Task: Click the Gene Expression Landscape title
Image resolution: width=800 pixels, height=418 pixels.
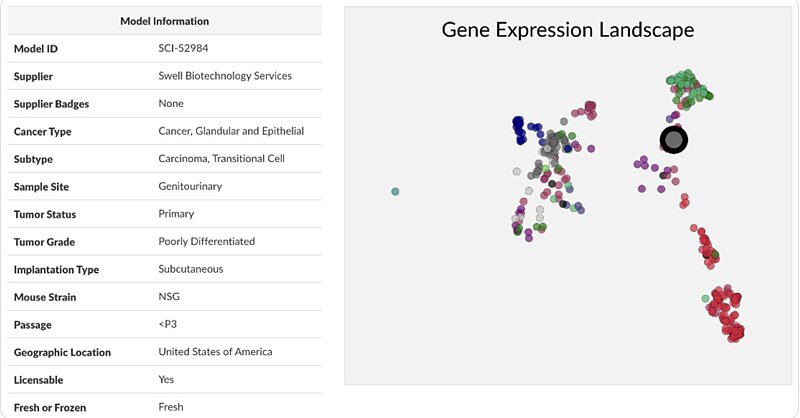Action: point(568,30)
